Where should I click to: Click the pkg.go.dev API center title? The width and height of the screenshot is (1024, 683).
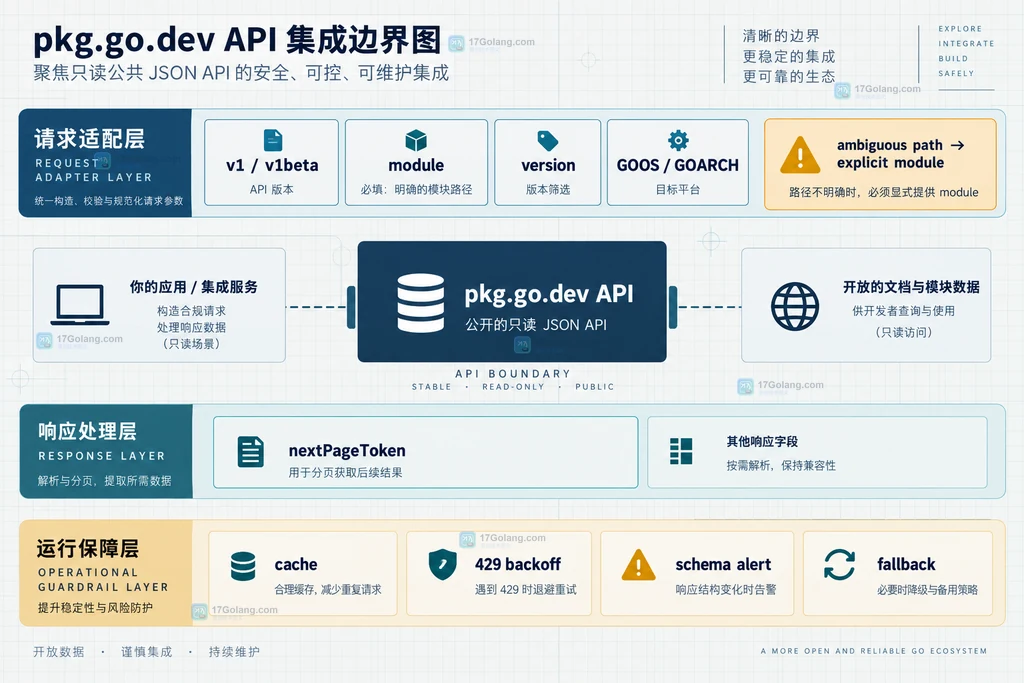pos(549,294)
